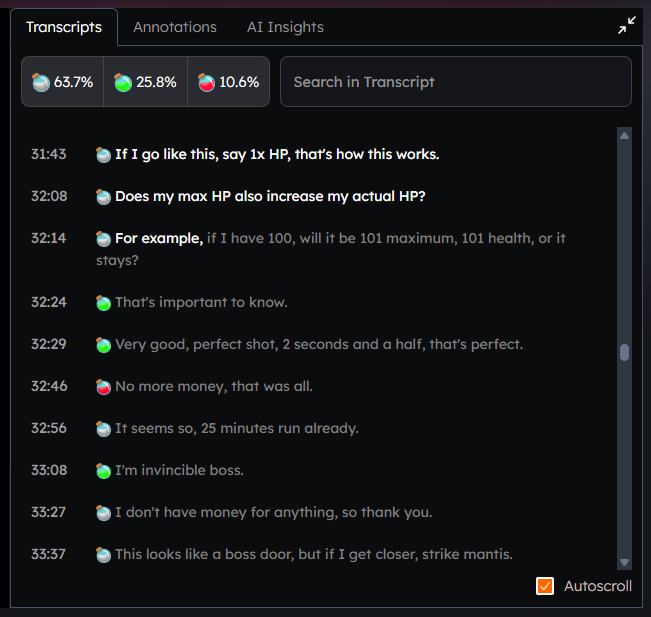Jump to timestamp 32:29
This screenshot has height=617, width=651.
[x=49, y=344]
